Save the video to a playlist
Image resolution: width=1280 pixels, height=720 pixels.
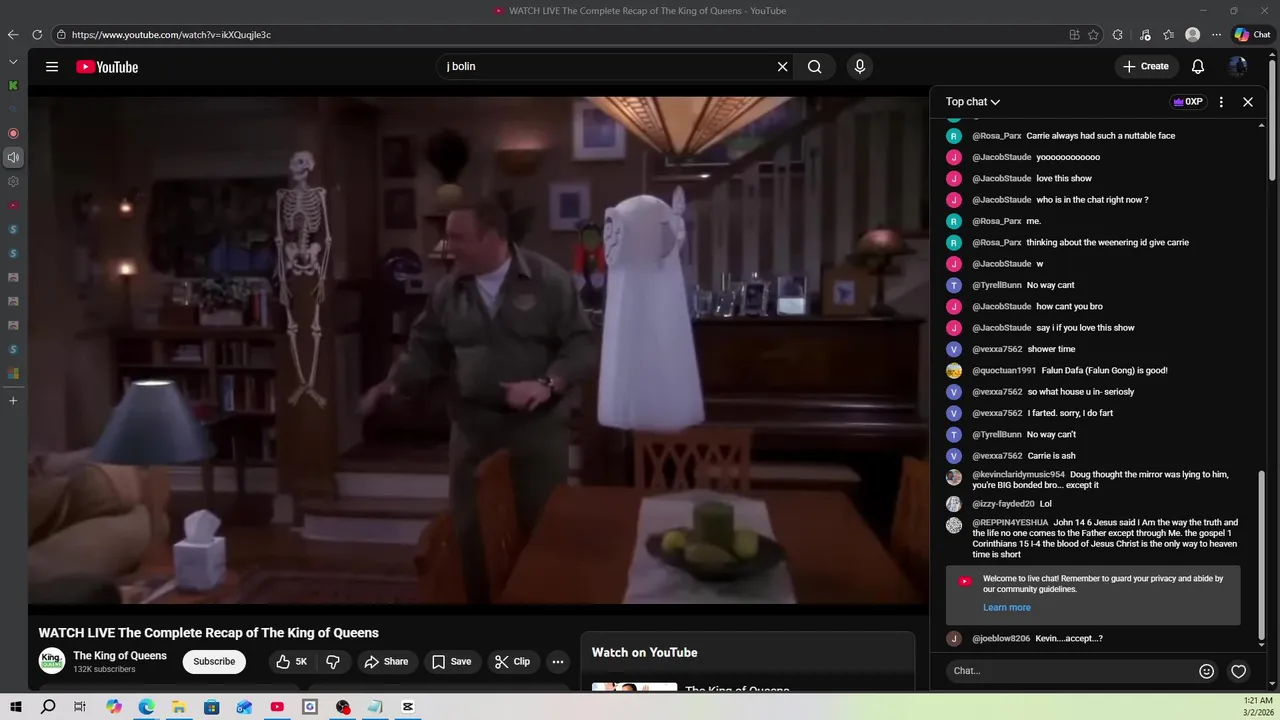(x=451, y=662)
